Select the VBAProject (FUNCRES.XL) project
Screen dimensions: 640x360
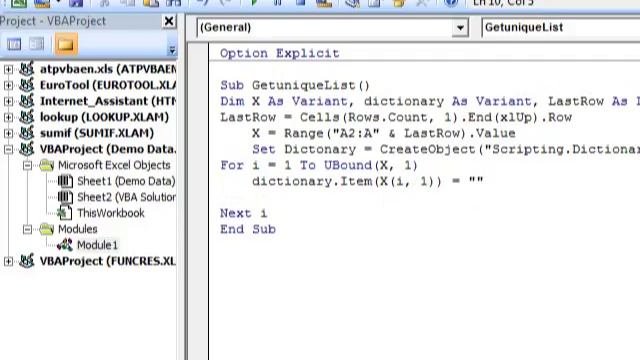(108, 261)
